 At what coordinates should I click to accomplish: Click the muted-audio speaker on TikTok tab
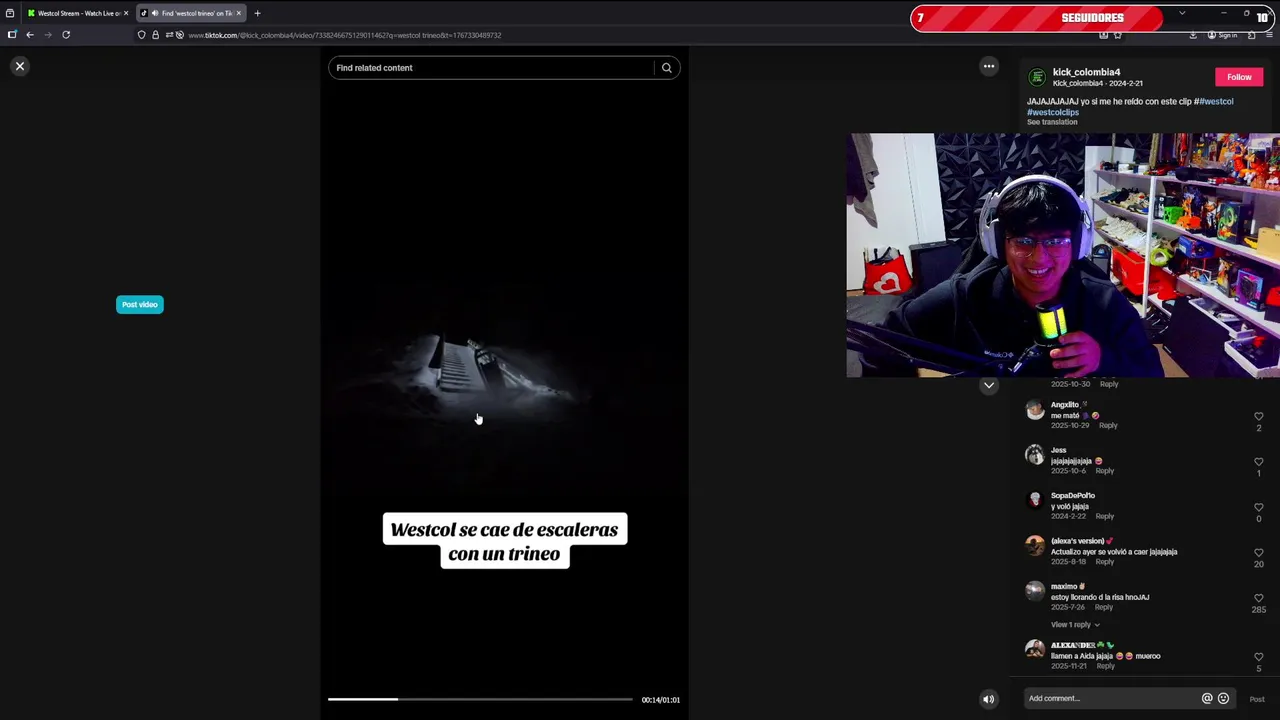pyautogui.click(x=154, y=13)
